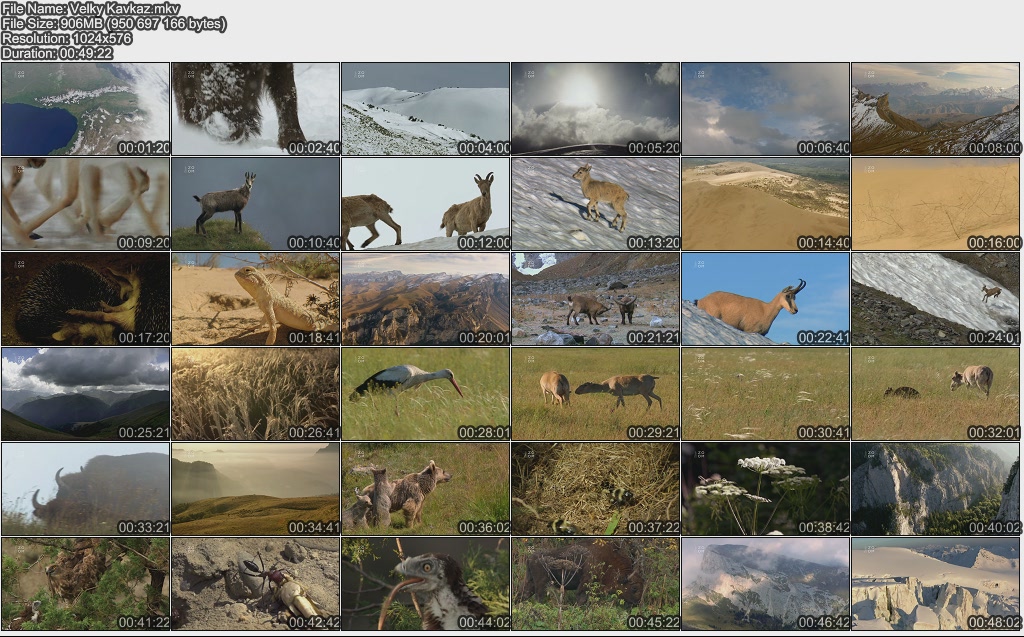Click the Duration 00:49:22 text
Screen dimensions: 1024x637
tap(57, 53)
